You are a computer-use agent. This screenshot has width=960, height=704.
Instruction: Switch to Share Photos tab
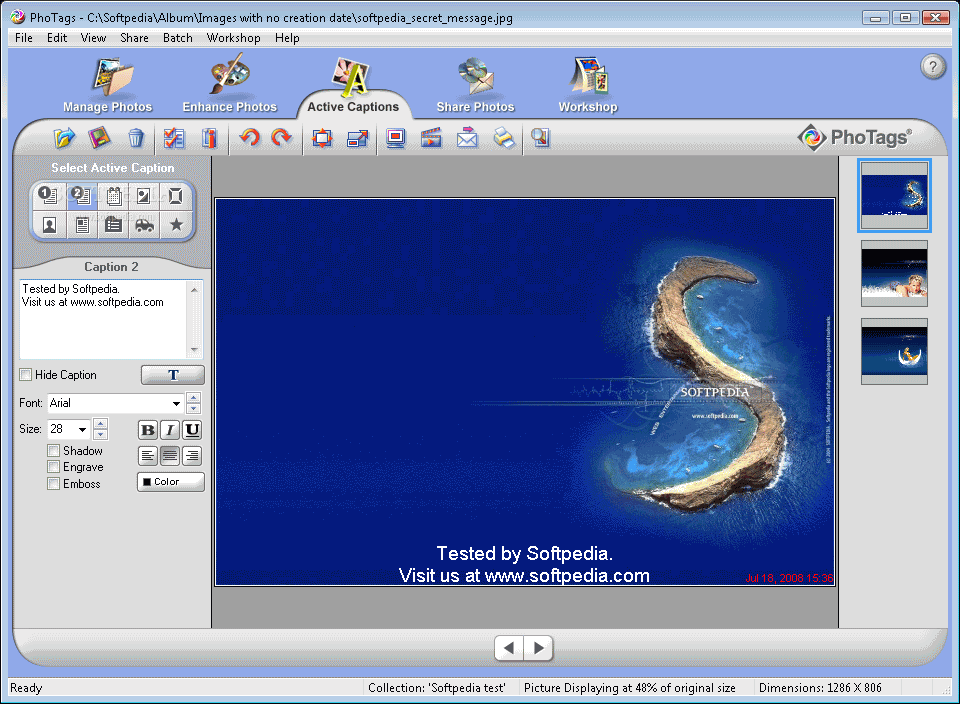pos(476,86)
